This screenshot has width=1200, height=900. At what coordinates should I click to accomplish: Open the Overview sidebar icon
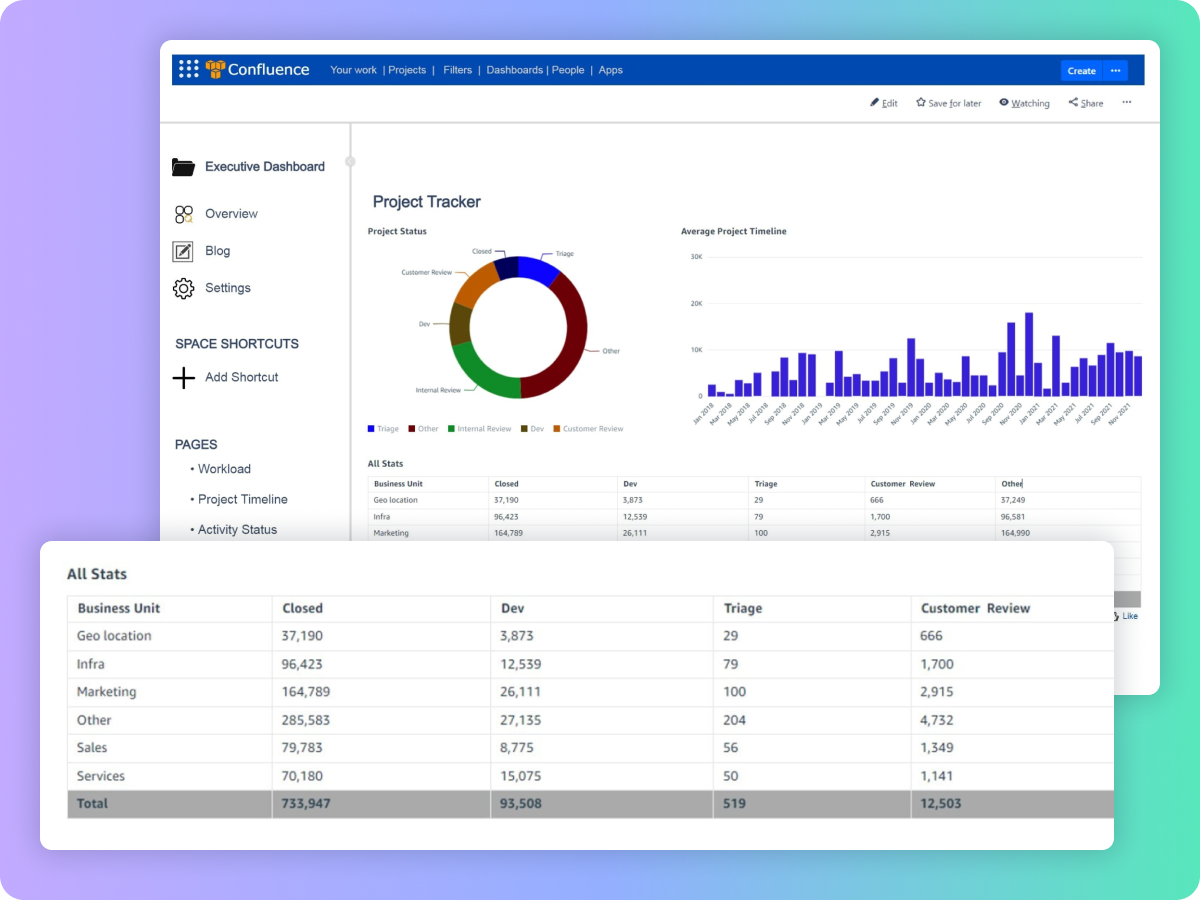[x=183, y=214]
